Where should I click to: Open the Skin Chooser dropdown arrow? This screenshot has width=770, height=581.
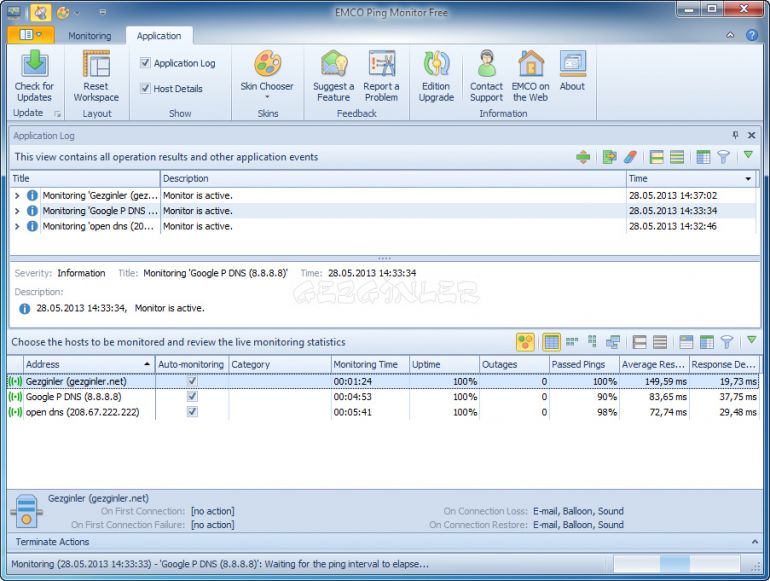click(x=267, y=97)
